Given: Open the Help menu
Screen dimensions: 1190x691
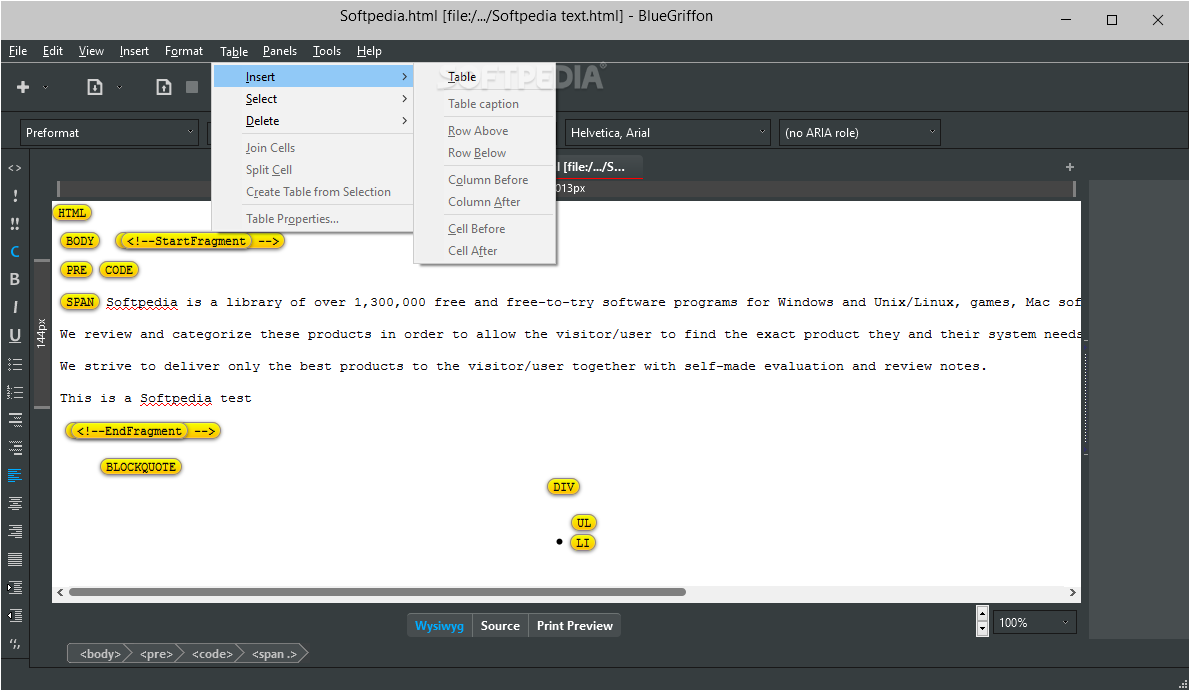Looking at the screenshot, I should [370, 51].
